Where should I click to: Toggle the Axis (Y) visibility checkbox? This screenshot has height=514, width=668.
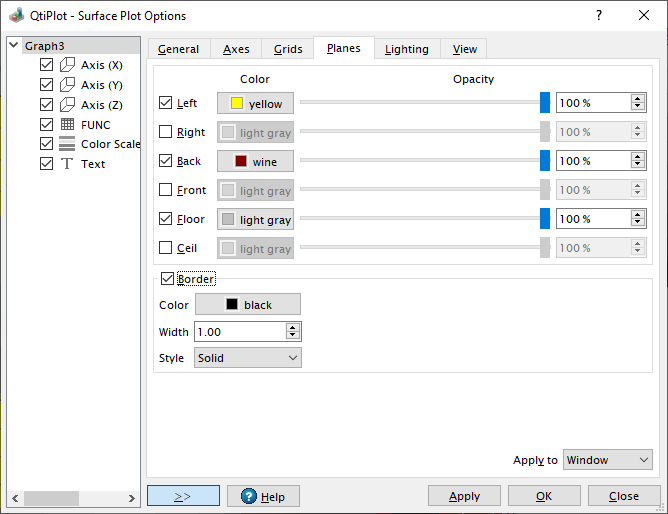tap(46, 85)
